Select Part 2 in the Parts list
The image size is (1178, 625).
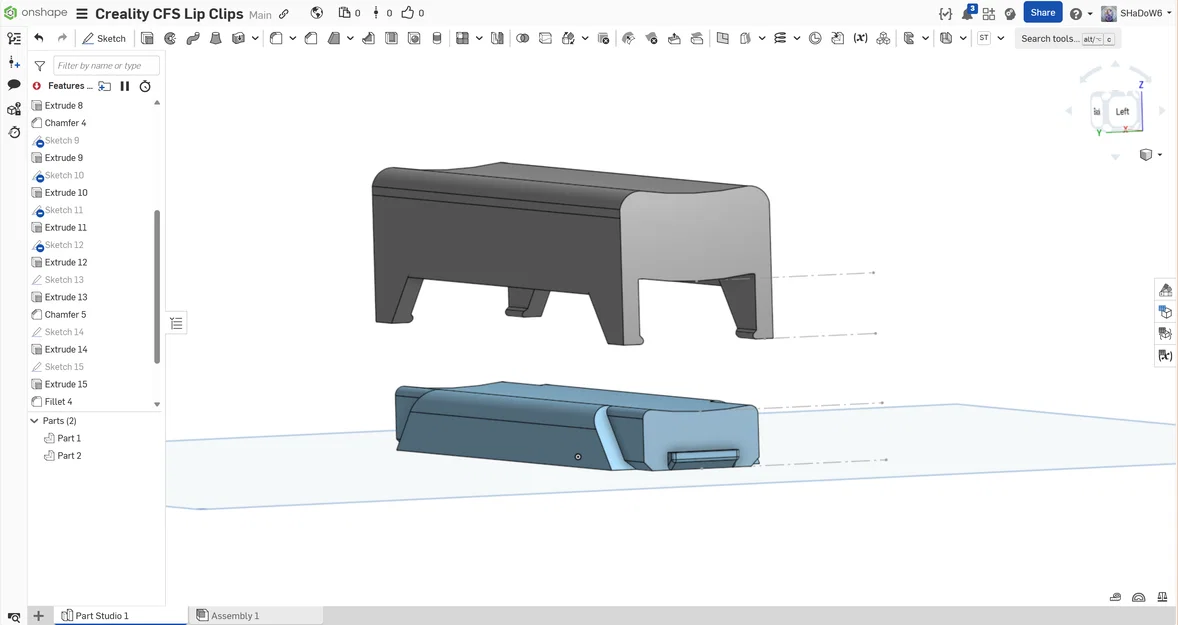(68, 455)
